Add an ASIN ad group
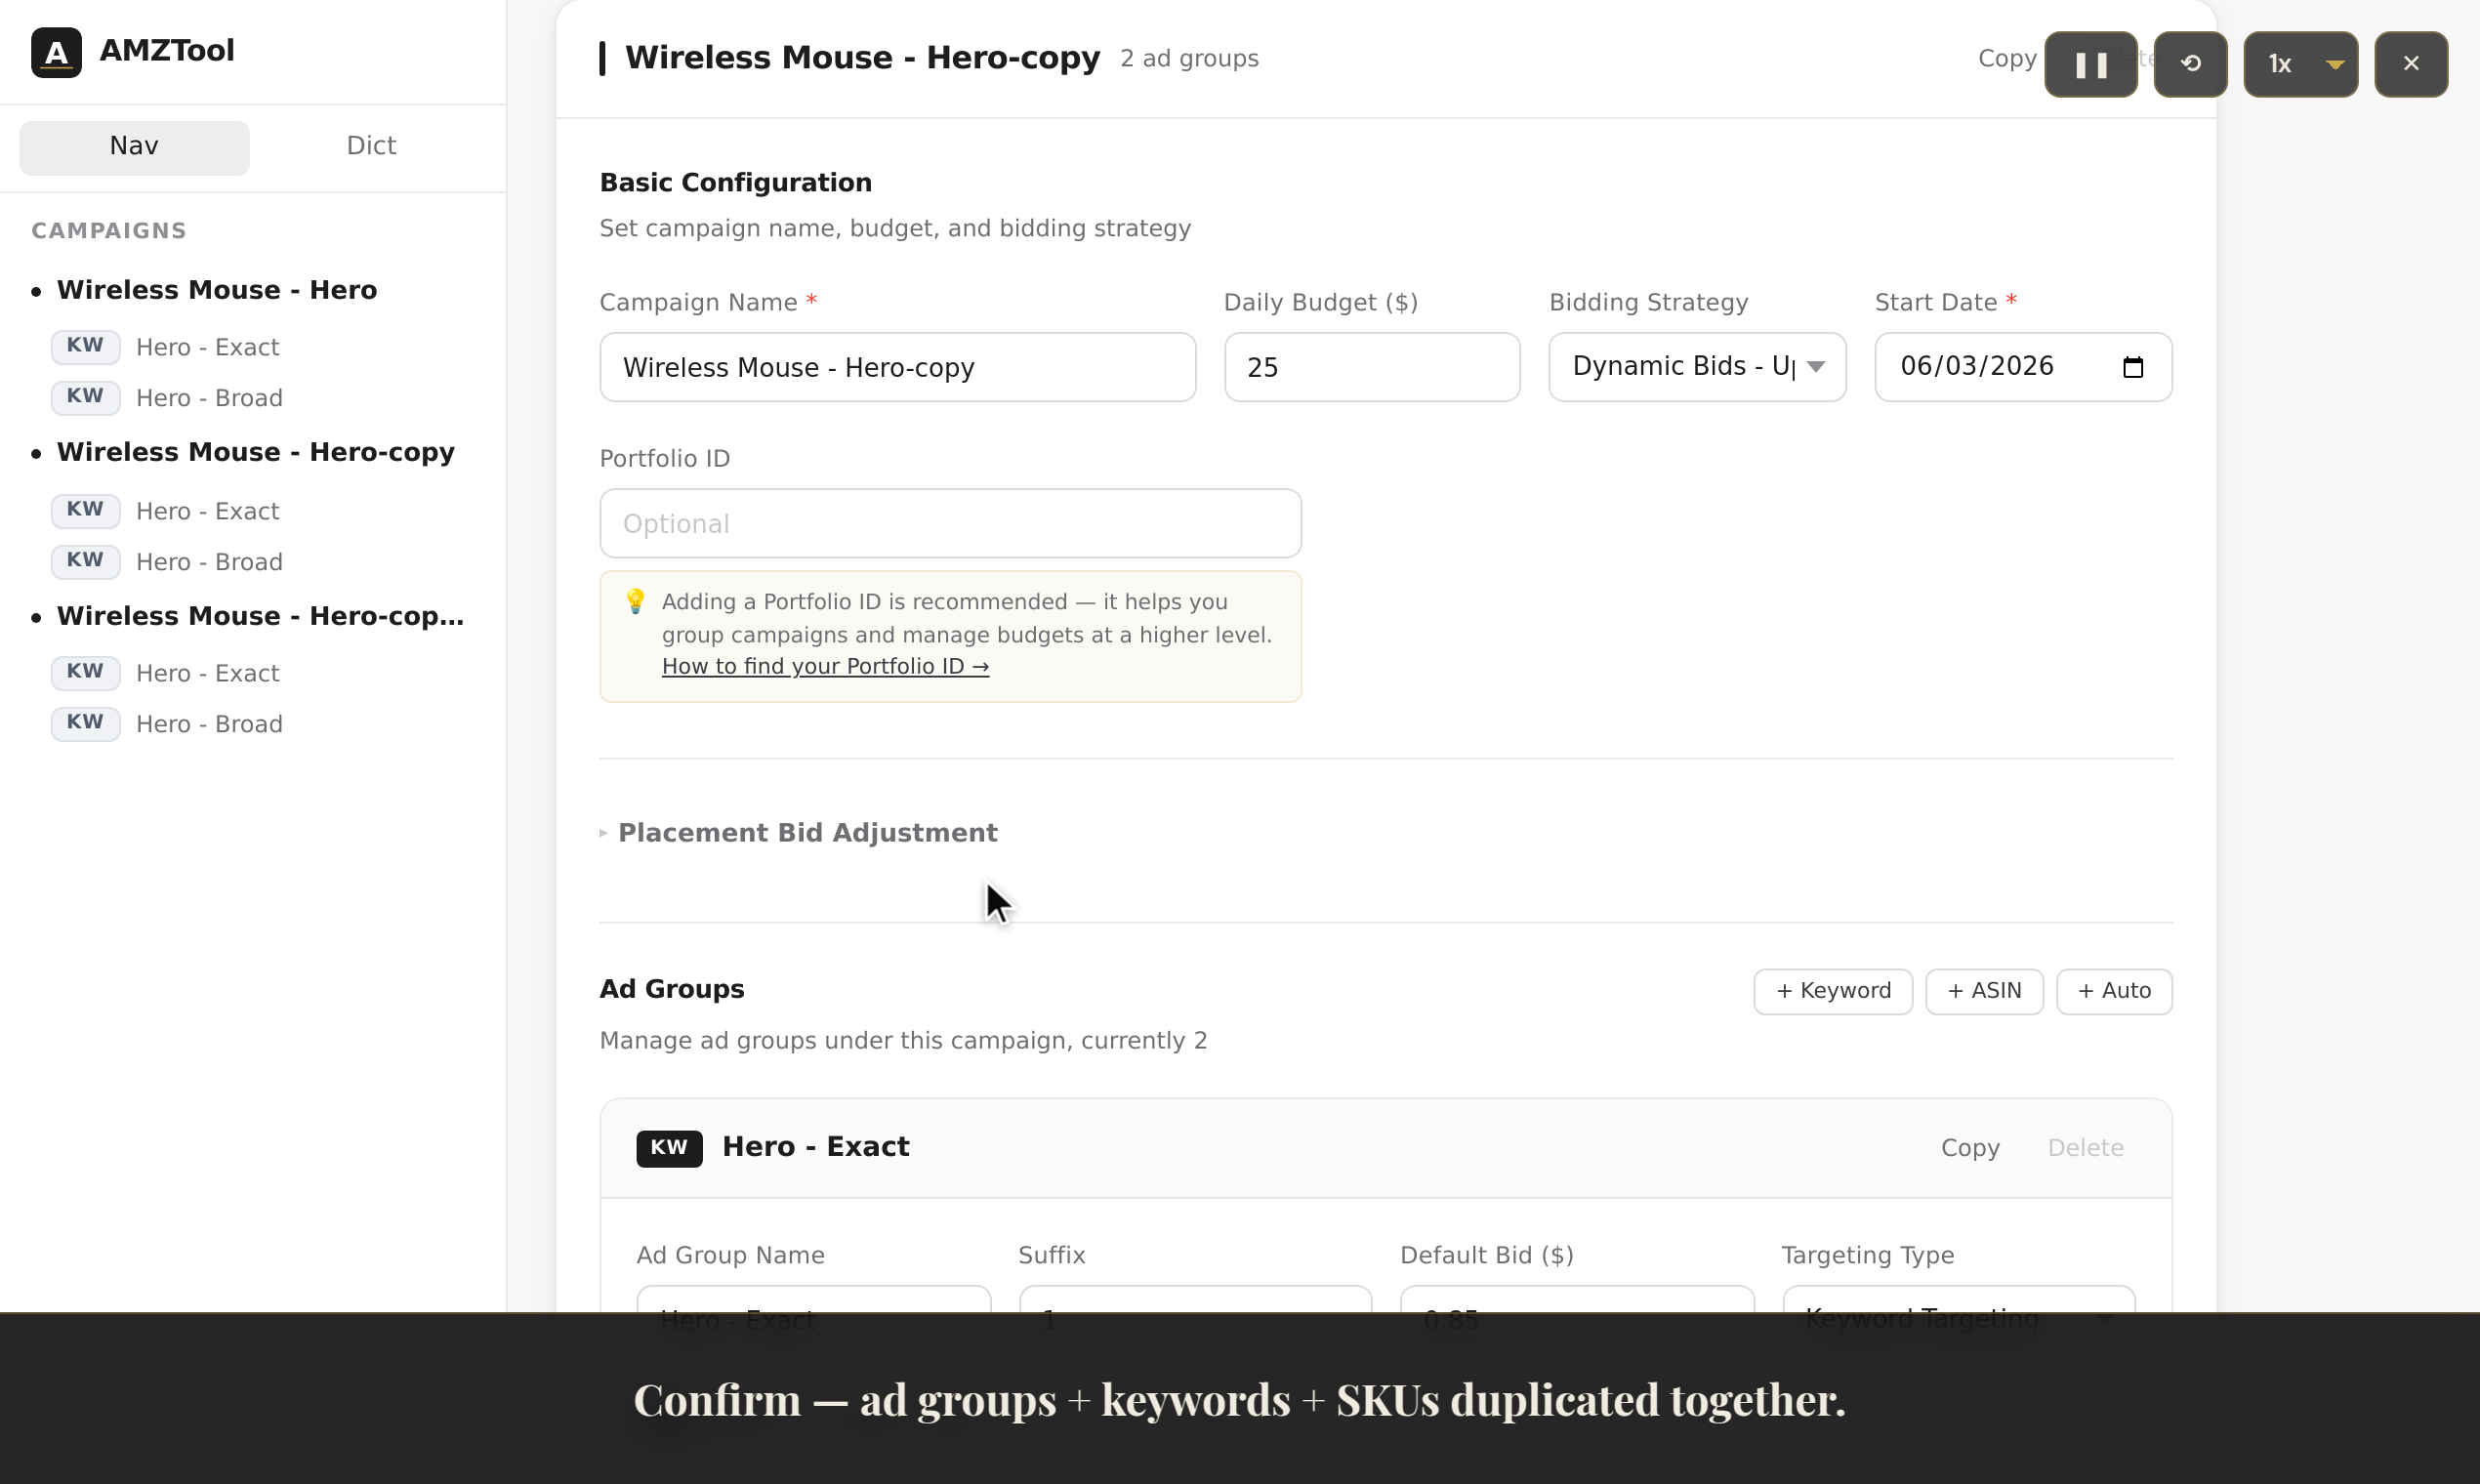 pos(1984,991)
